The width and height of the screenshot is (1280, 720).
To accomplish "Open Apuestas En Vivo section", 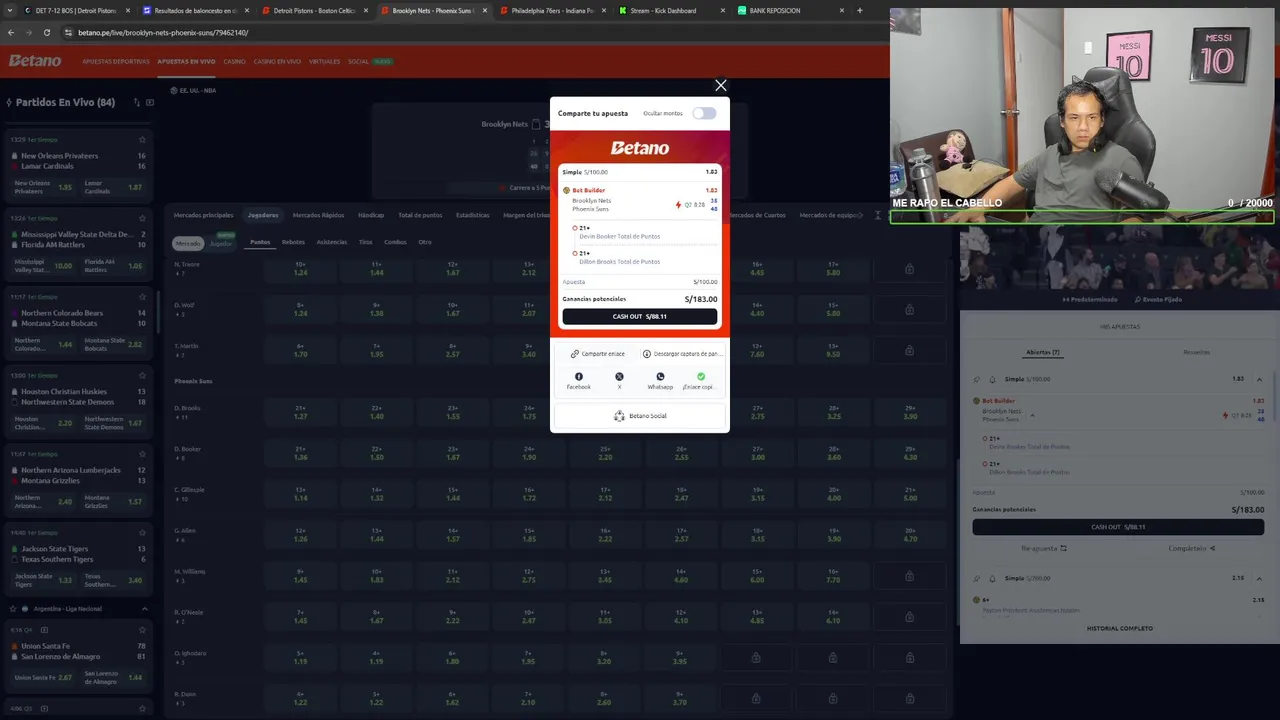I will coord(186,62).
